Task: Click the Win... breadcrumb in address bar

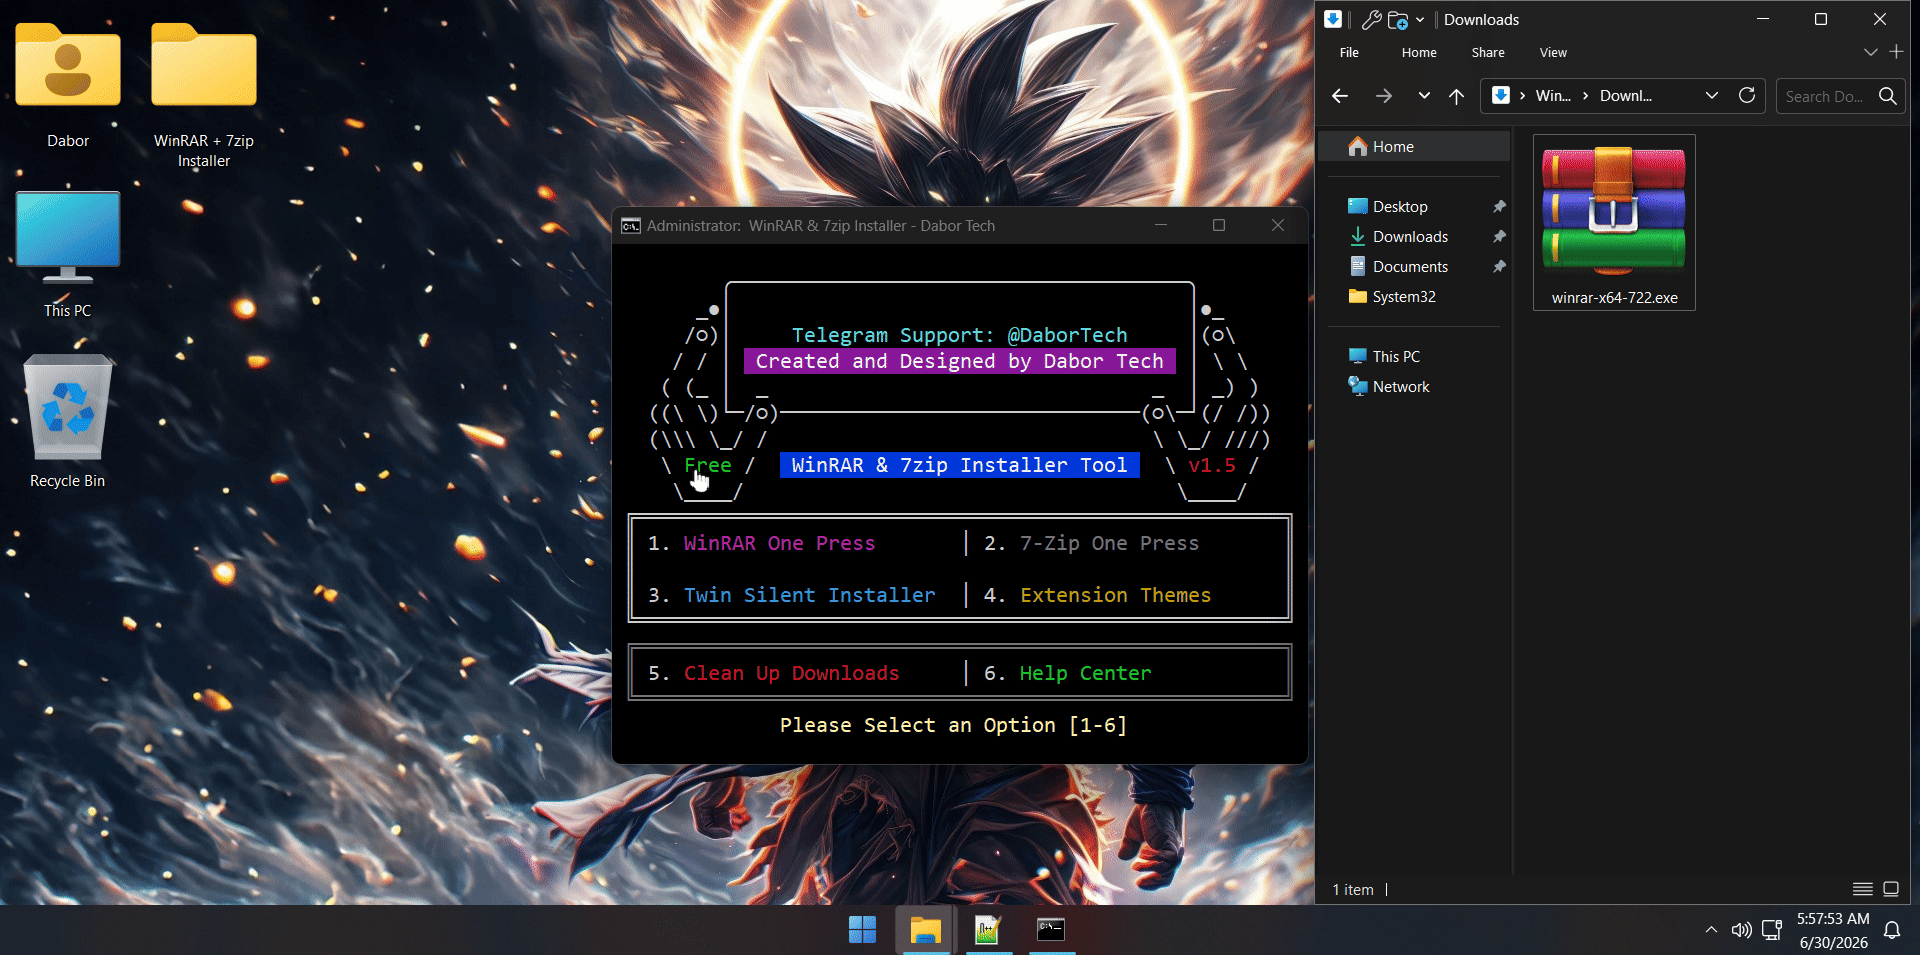Action: [1553, 96]
